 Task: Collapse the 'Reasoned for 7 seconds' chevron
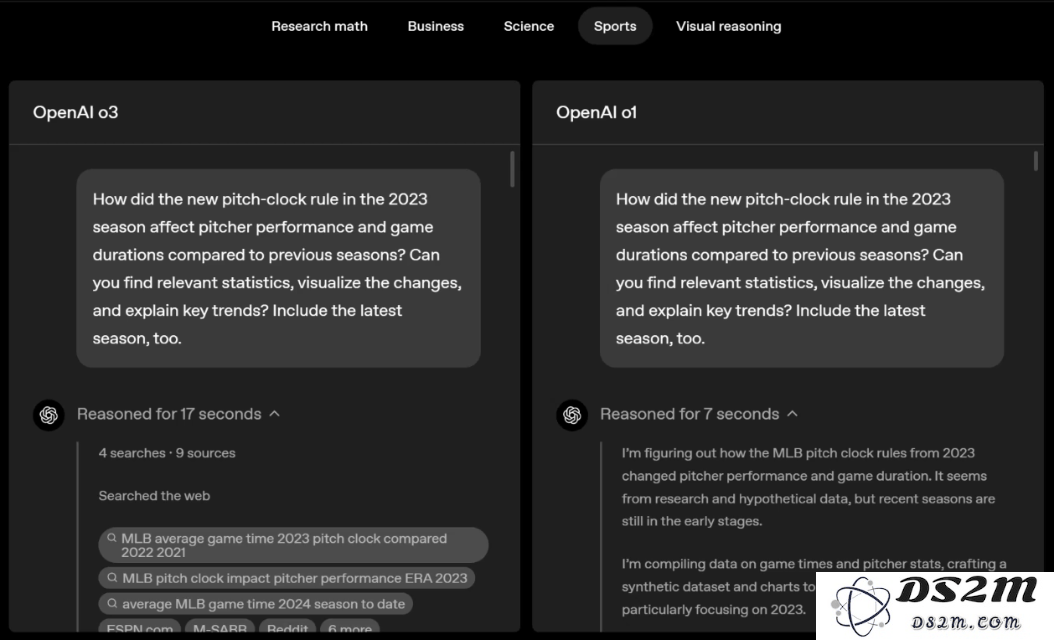point(793,413)
